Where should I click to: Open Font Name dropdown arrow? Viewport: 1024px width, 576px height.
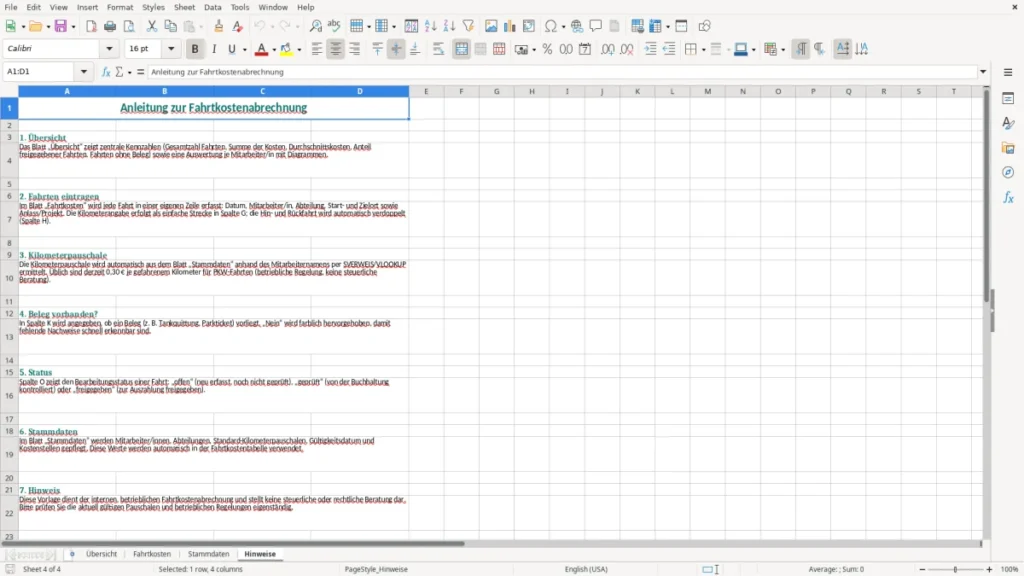coord(109,48)
